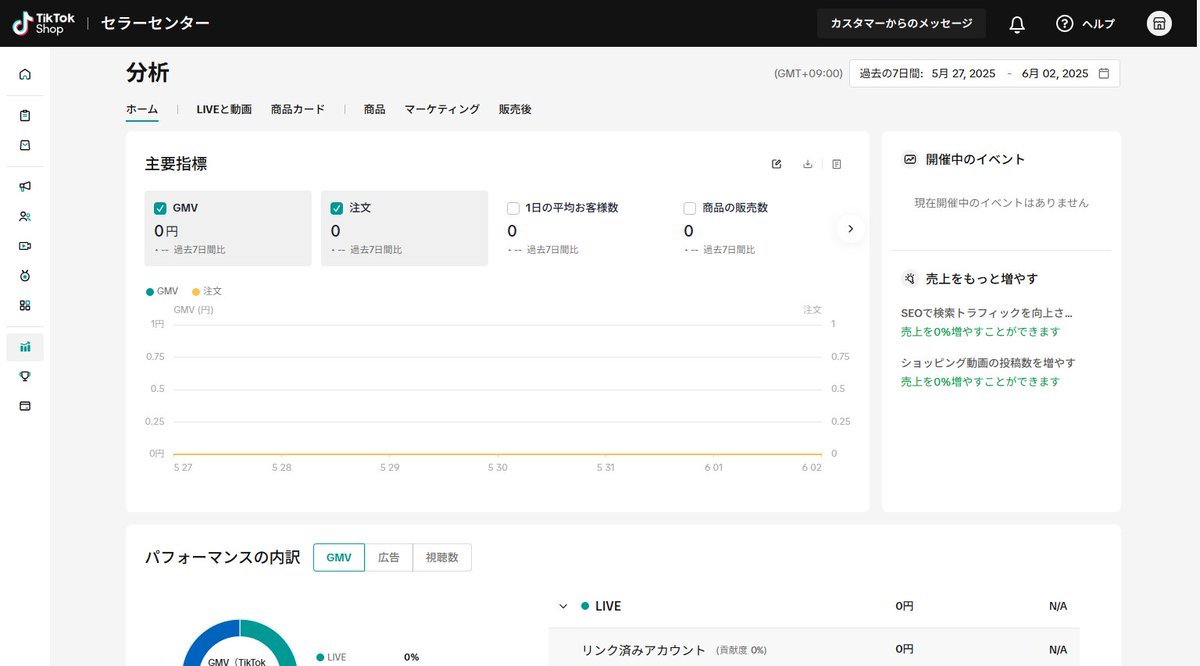The image size is (1200, 666).
Task: Select the 視聴数 performance breakdown button
Action: [x=442, y=558]
